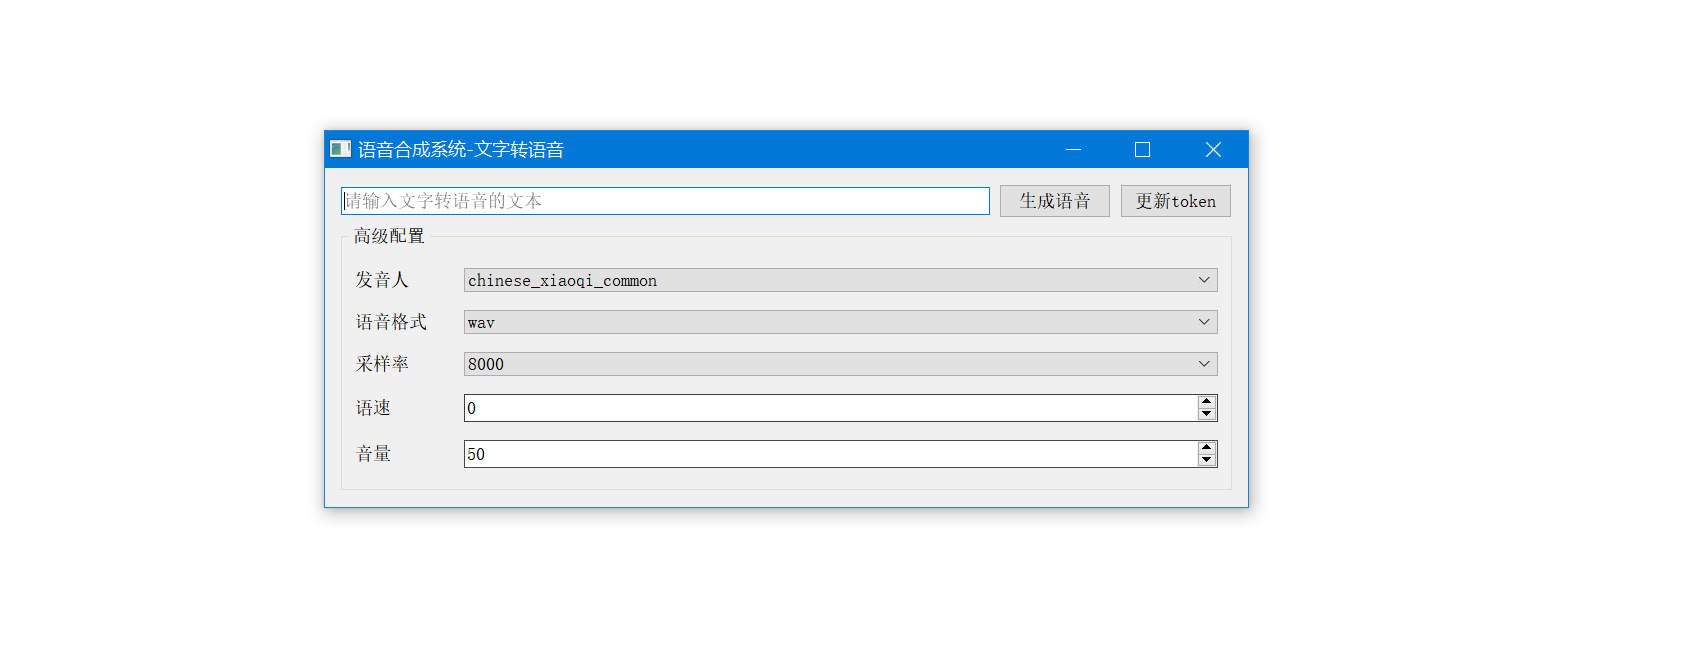Open the 发音人 dropdown showing chinese_xiaoqi_common
The height and width of the screenshot is (654, 1693).
point(840,280)
